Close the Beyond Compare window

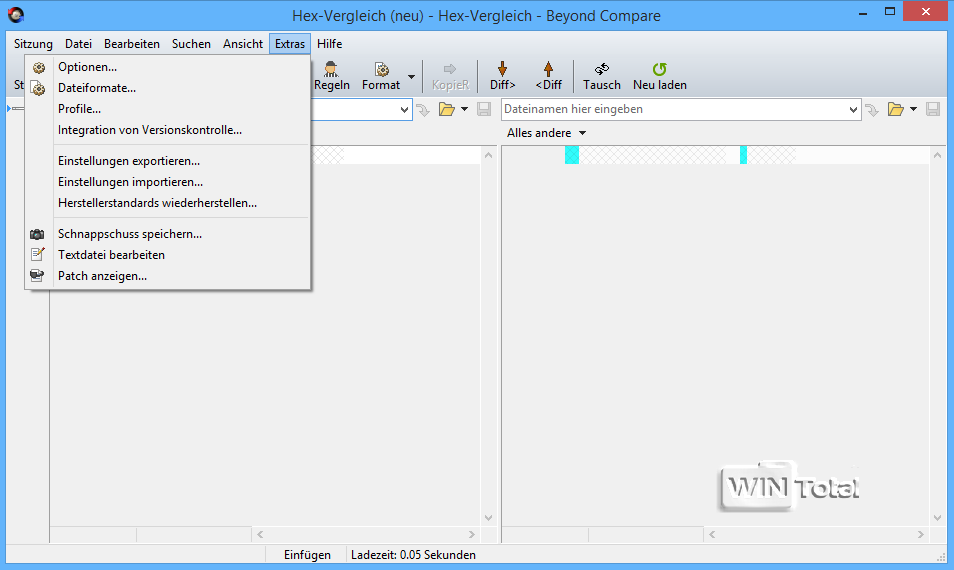(925, 12)
